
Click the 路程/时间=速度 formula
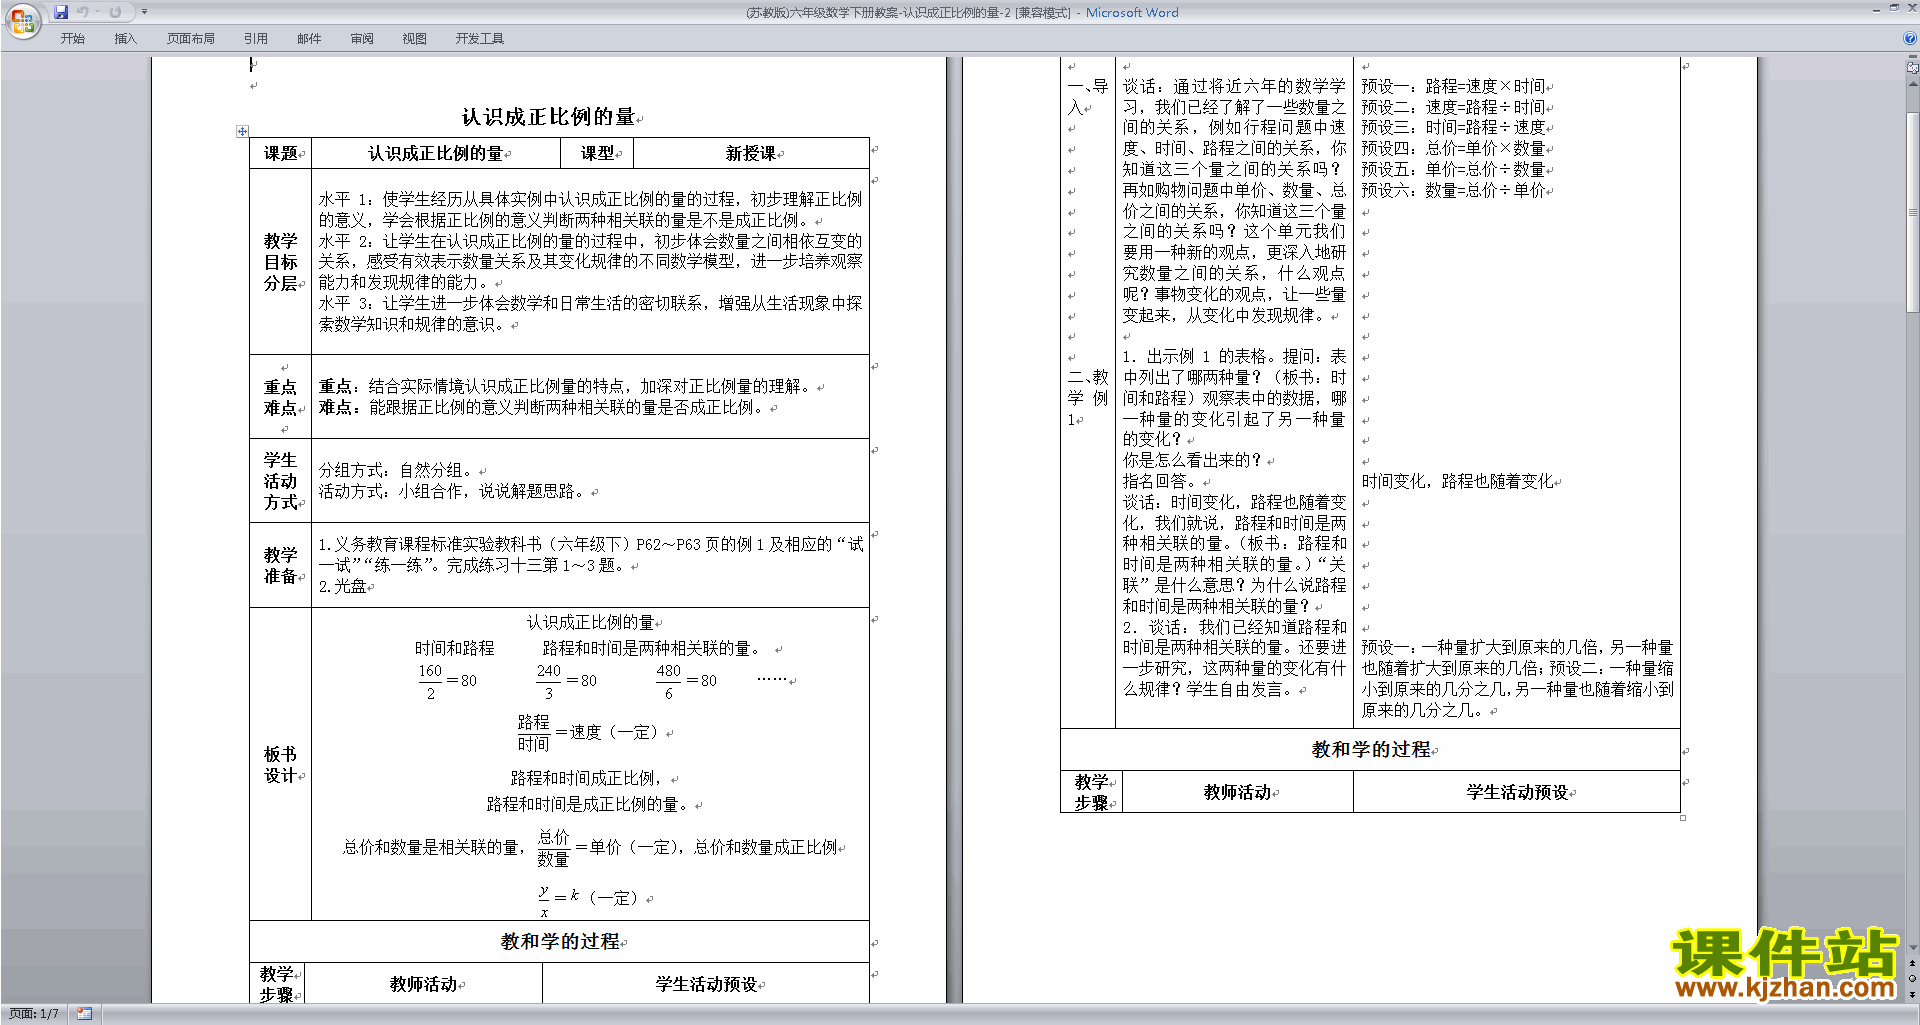tap(587, 733)
